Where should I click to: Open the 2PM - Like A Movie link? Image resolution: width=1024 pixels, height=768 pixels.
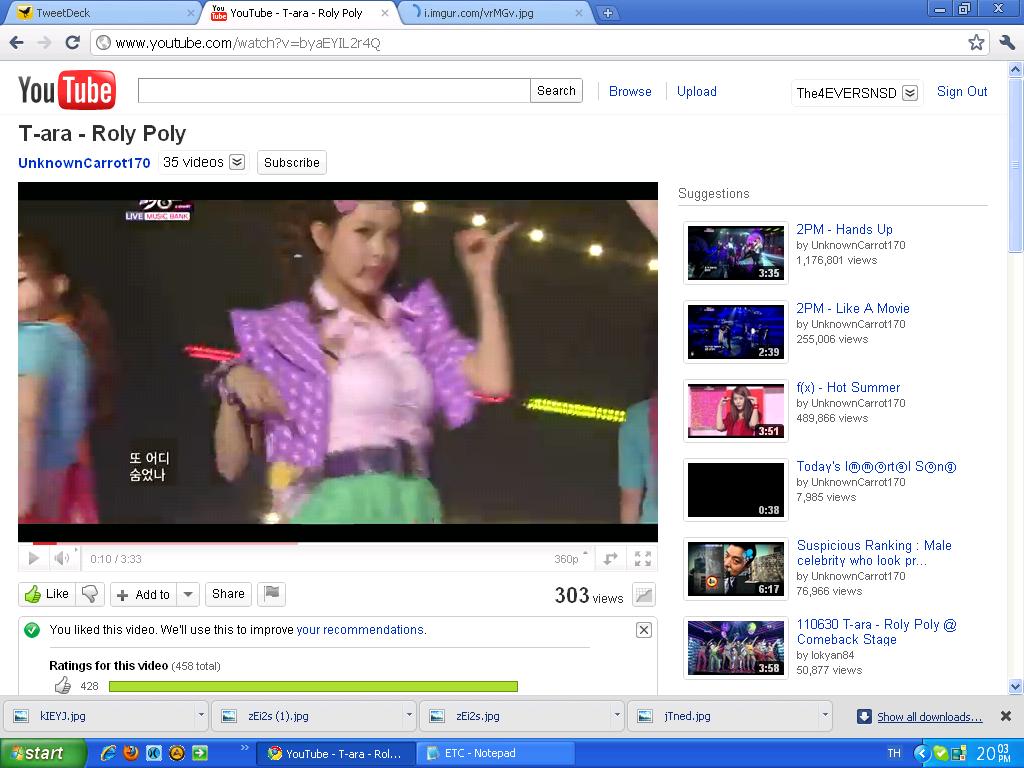tap(853, 308)
